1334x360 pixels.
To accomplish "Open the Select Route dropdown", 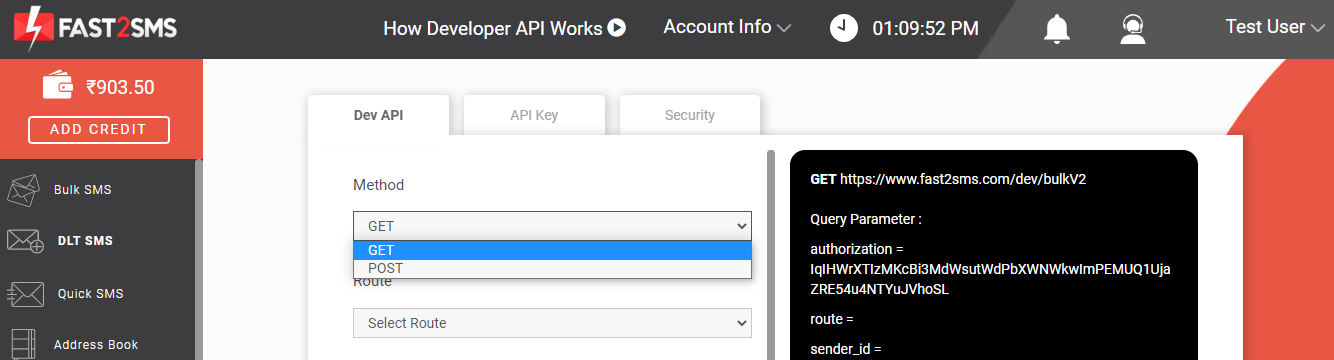I will [x=552, y=323].
